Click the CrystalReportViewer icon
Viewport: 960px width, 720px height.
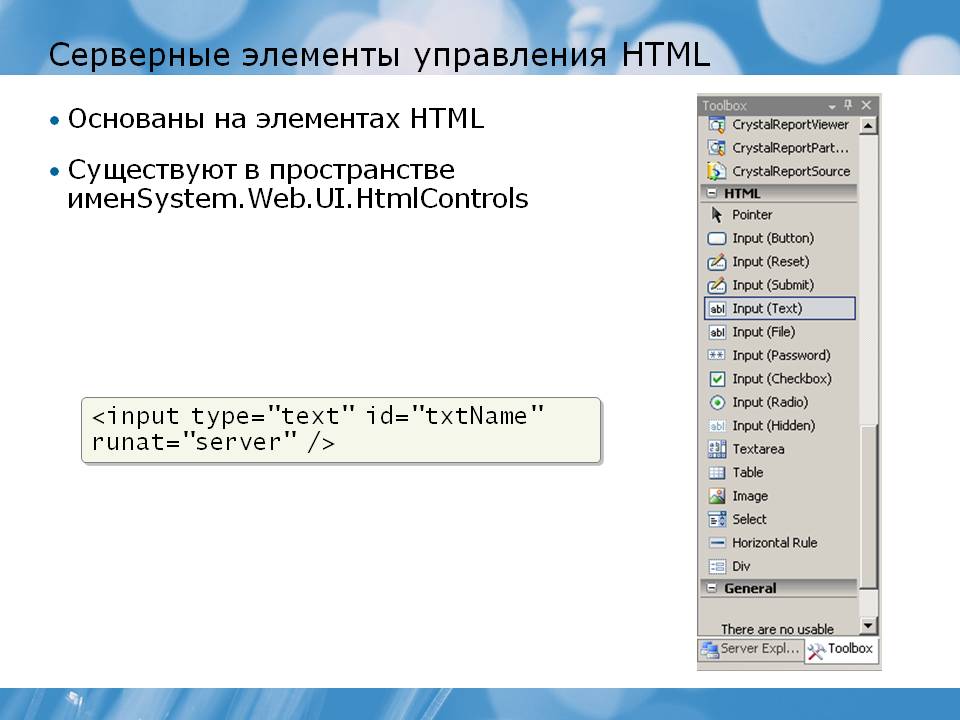716,125
